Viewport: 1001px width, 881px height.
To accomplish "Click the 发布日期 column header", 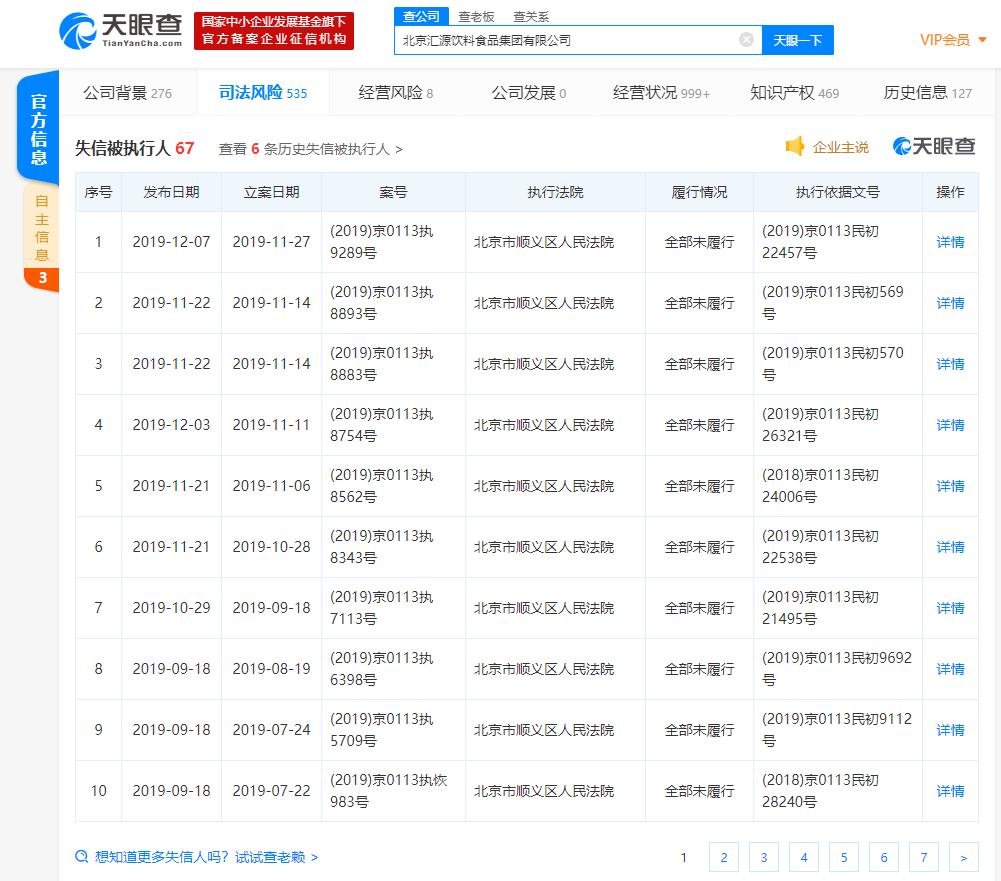I will click(171, 192).
